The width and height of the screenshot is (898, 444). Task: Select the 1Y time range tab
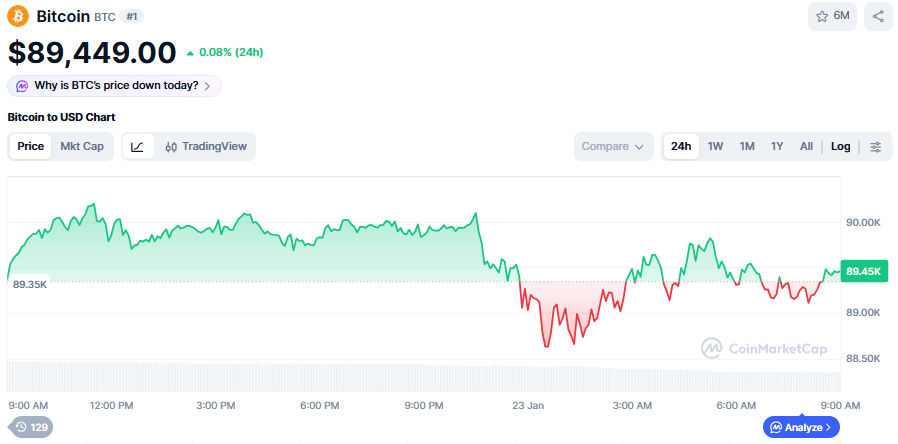[x=777, y=147]
